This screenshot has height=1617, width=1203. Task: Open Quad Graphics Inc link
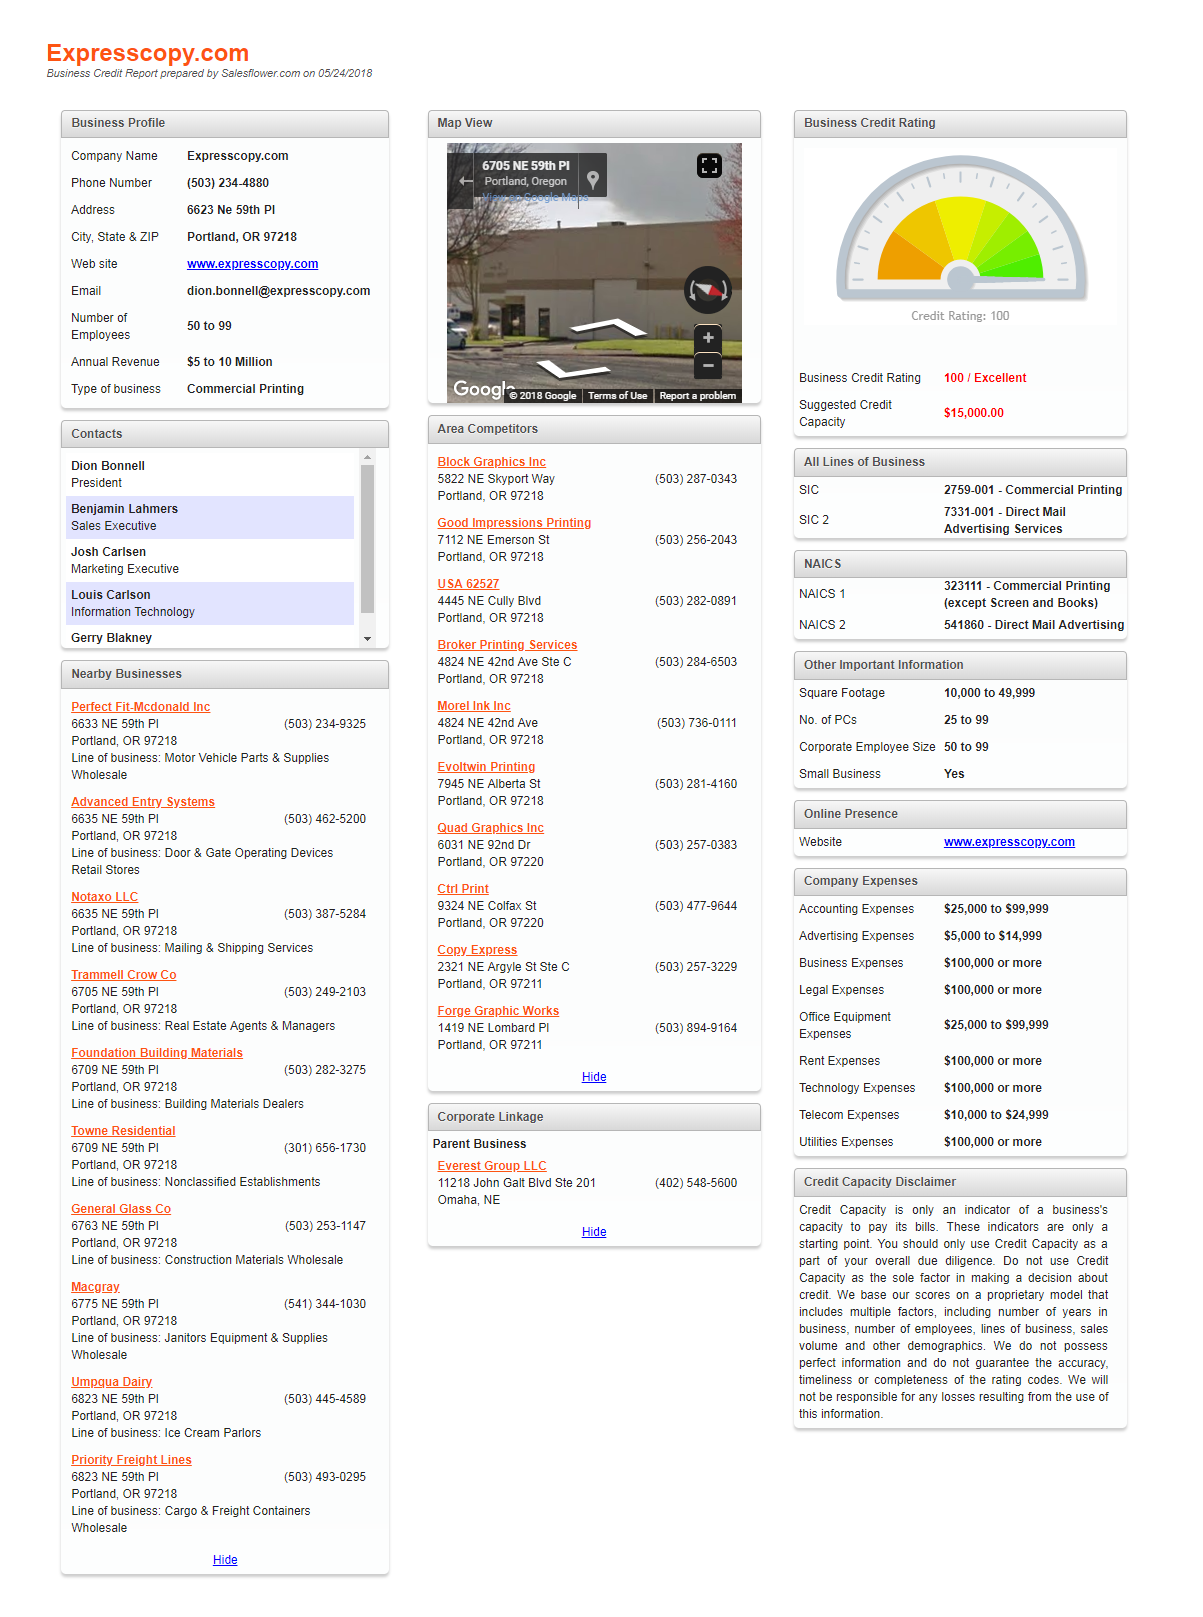click(x=490, y=828)
